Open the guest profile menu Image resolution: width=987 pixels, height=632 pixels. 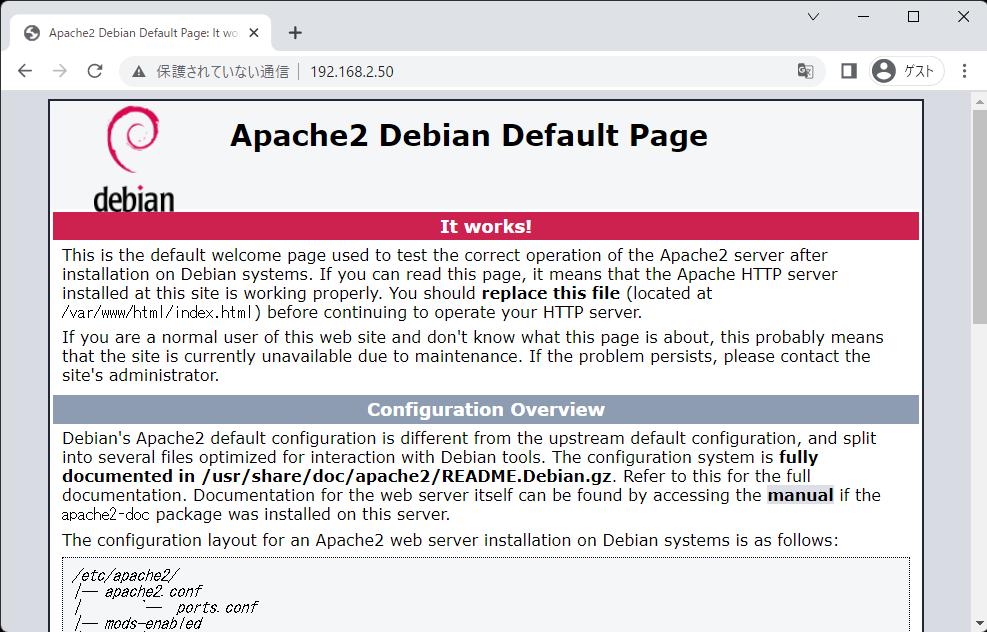[906, 71]
